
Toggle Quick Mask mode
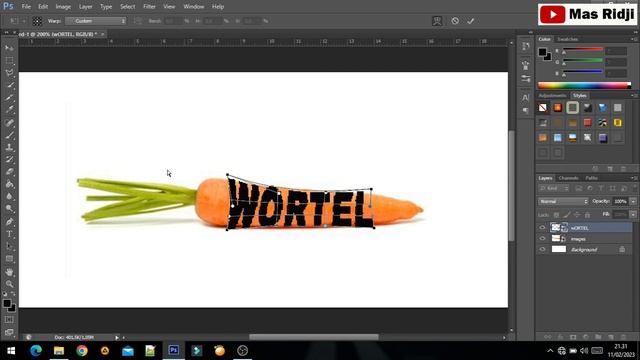[9, 320]
